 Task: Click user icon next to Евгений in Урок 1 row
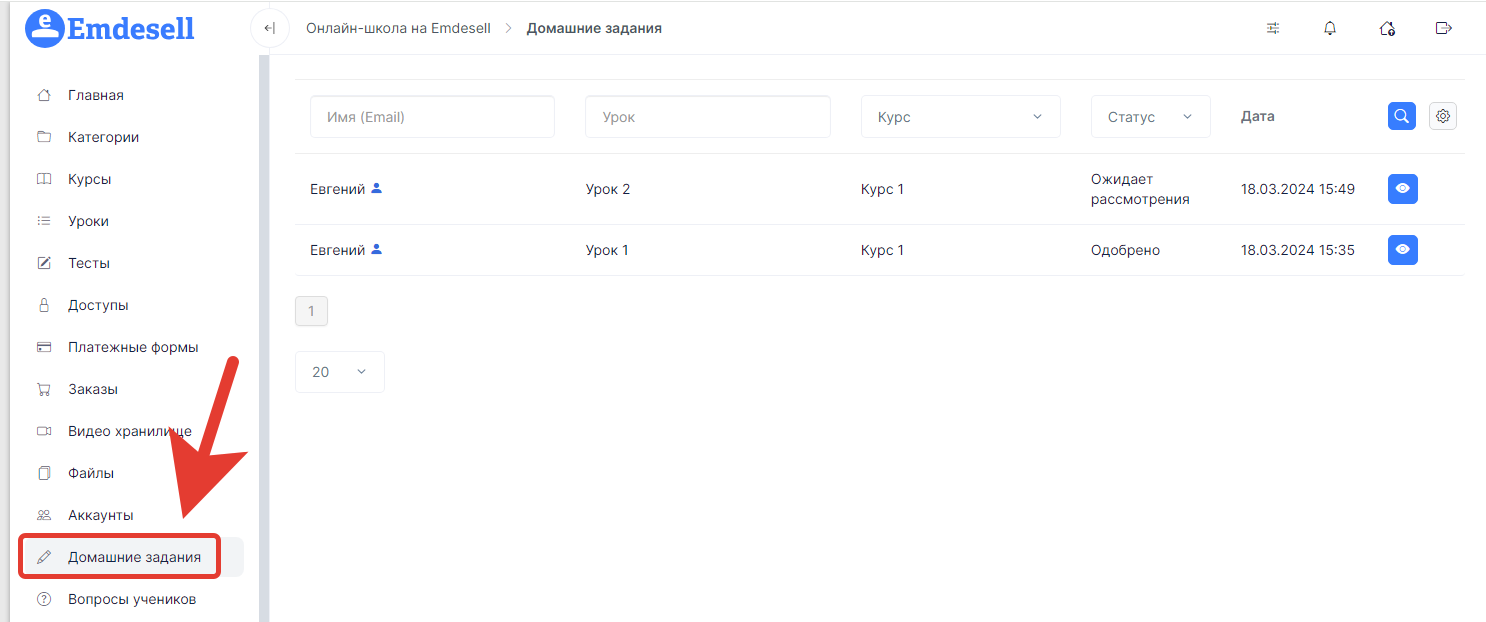pyautogui.click(x=377, y=249)
